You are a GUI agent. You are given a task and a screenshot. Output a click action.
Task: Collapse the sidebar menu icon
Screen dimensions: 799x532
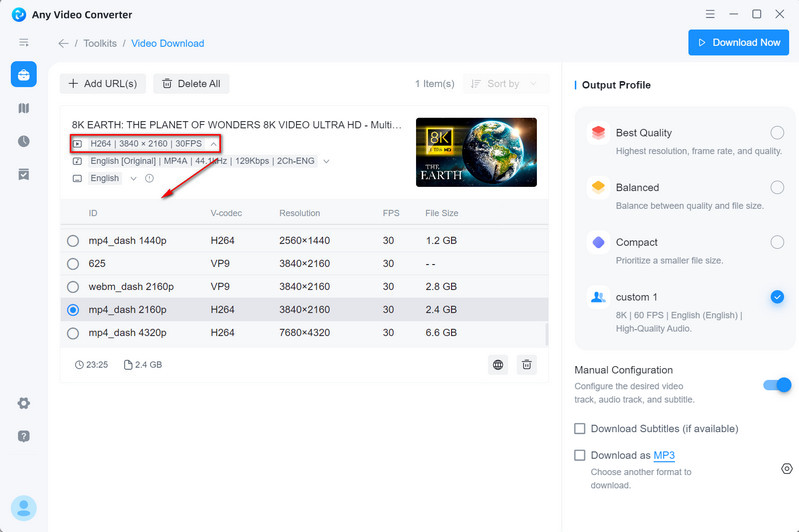23,42
